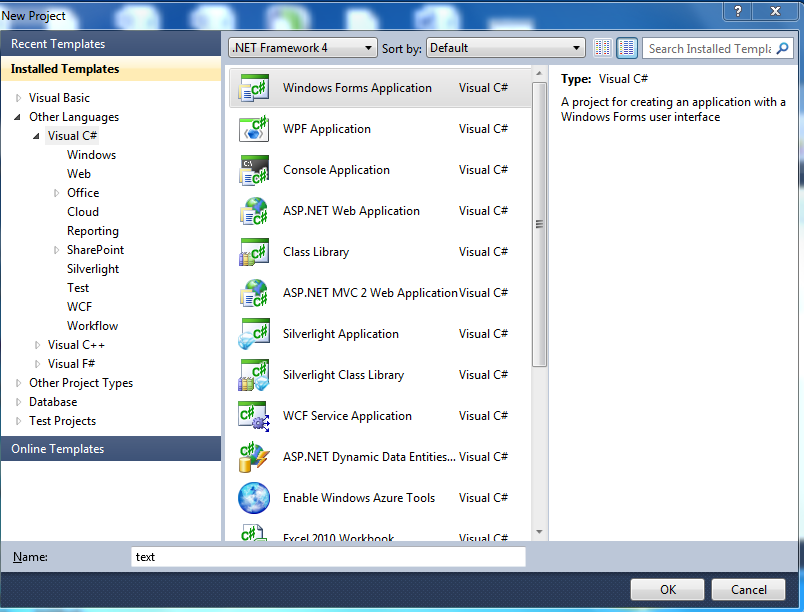The width and height of the screenshot is (804, 612).
Task: Open the Recent Templates section
Action: [111, 44]
